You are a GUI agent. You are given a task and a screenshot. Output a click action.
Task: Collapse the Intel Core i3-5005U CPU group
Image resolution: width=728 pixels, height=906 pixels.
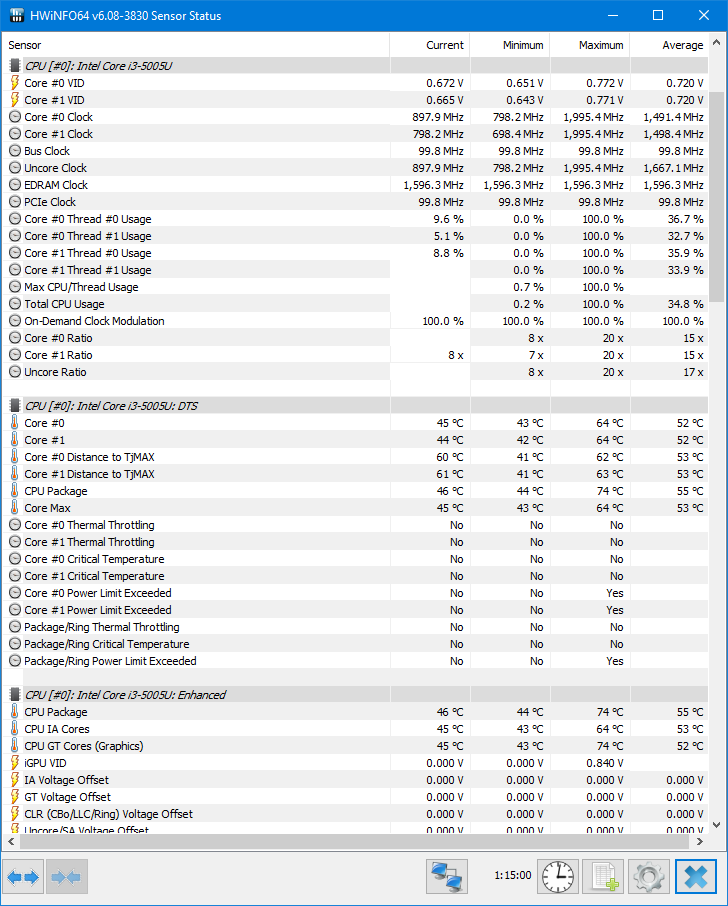click(x=98, y=66)
